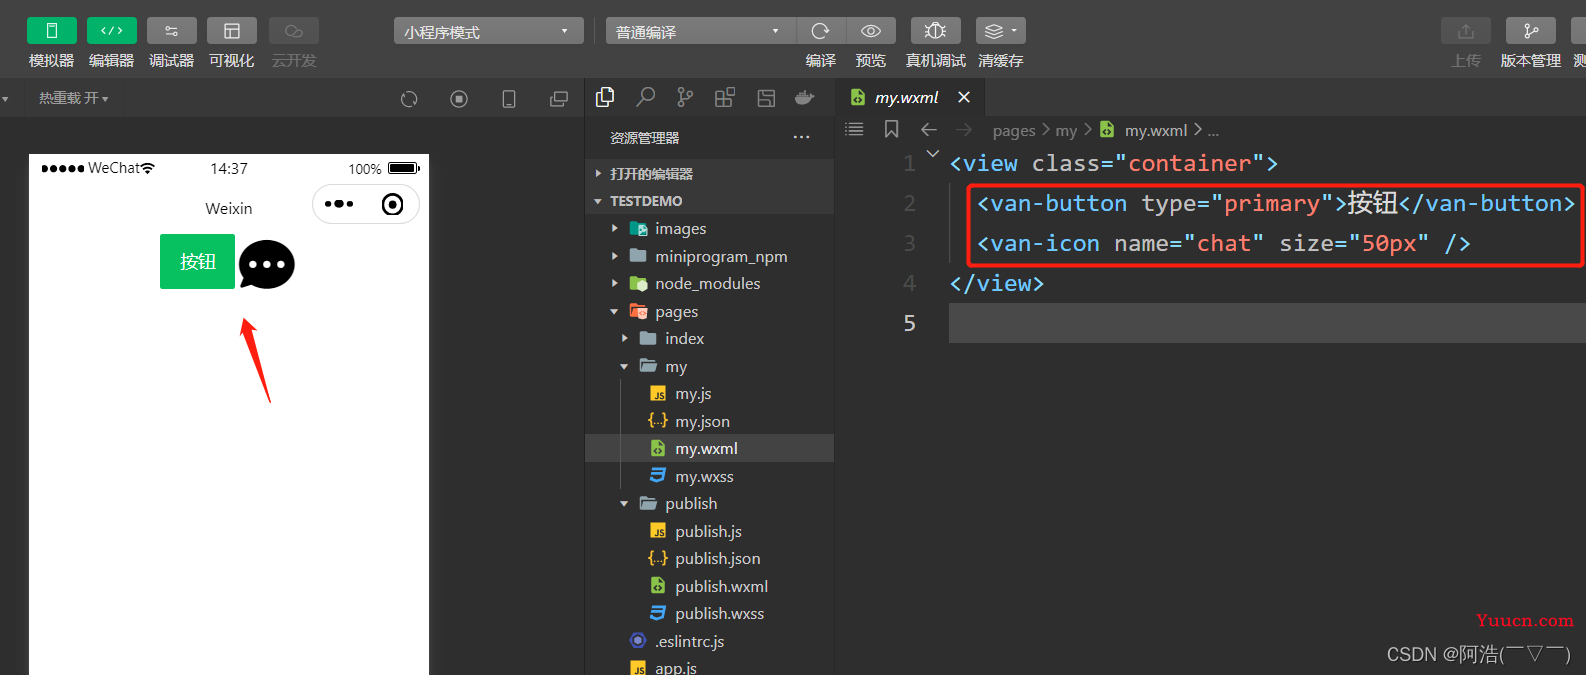This screenshot has height=675, width=1586.
Task: Open search icon in sidebar
Action: click(x=646, y=97)
